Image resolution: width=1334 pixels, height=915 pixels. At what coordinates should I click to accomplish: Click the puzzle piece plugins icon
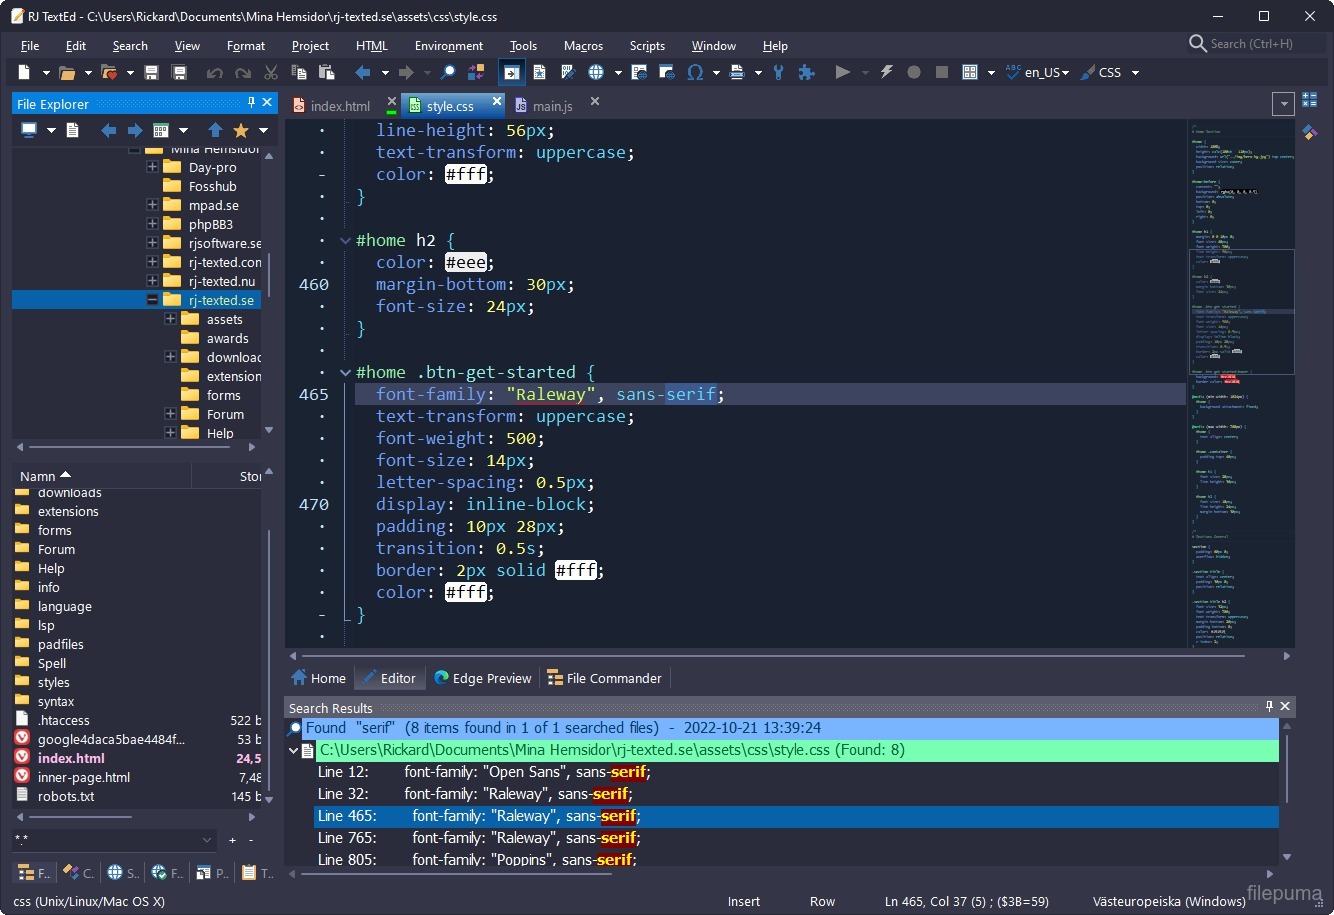coord(806,73)
